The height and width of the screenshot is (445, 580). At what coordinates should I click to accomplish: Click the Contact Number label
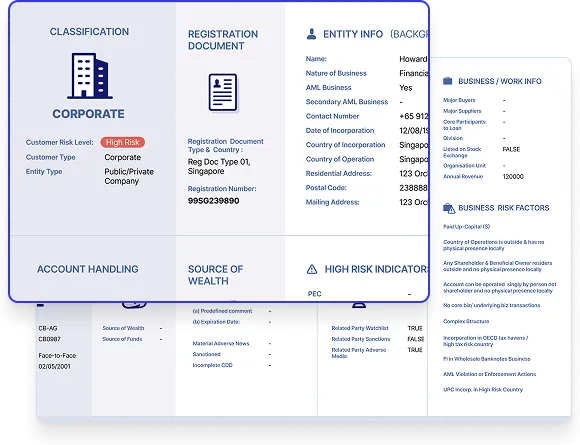[x=332, y=116]
